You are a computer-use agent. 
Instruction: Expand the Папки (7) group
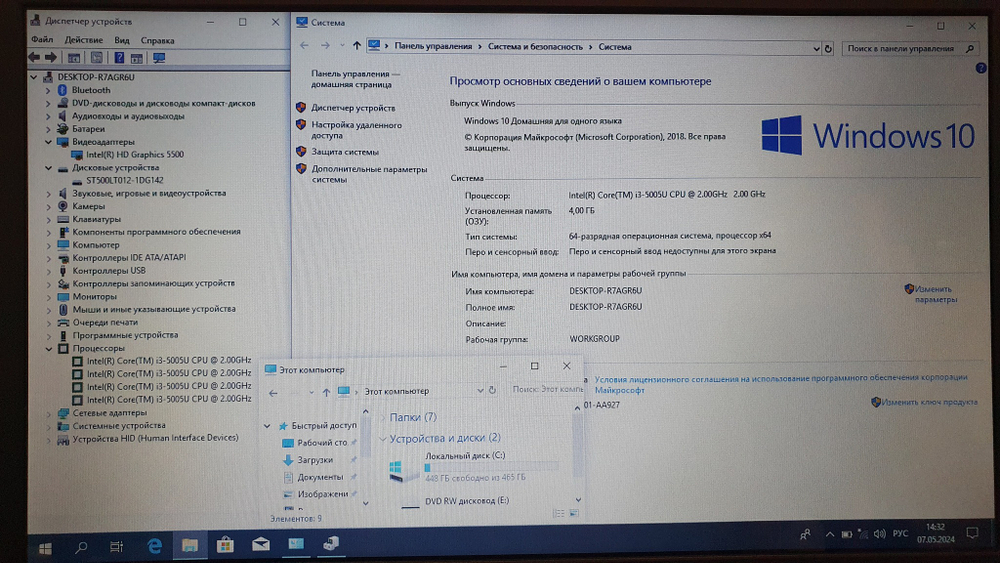(383, 417)
